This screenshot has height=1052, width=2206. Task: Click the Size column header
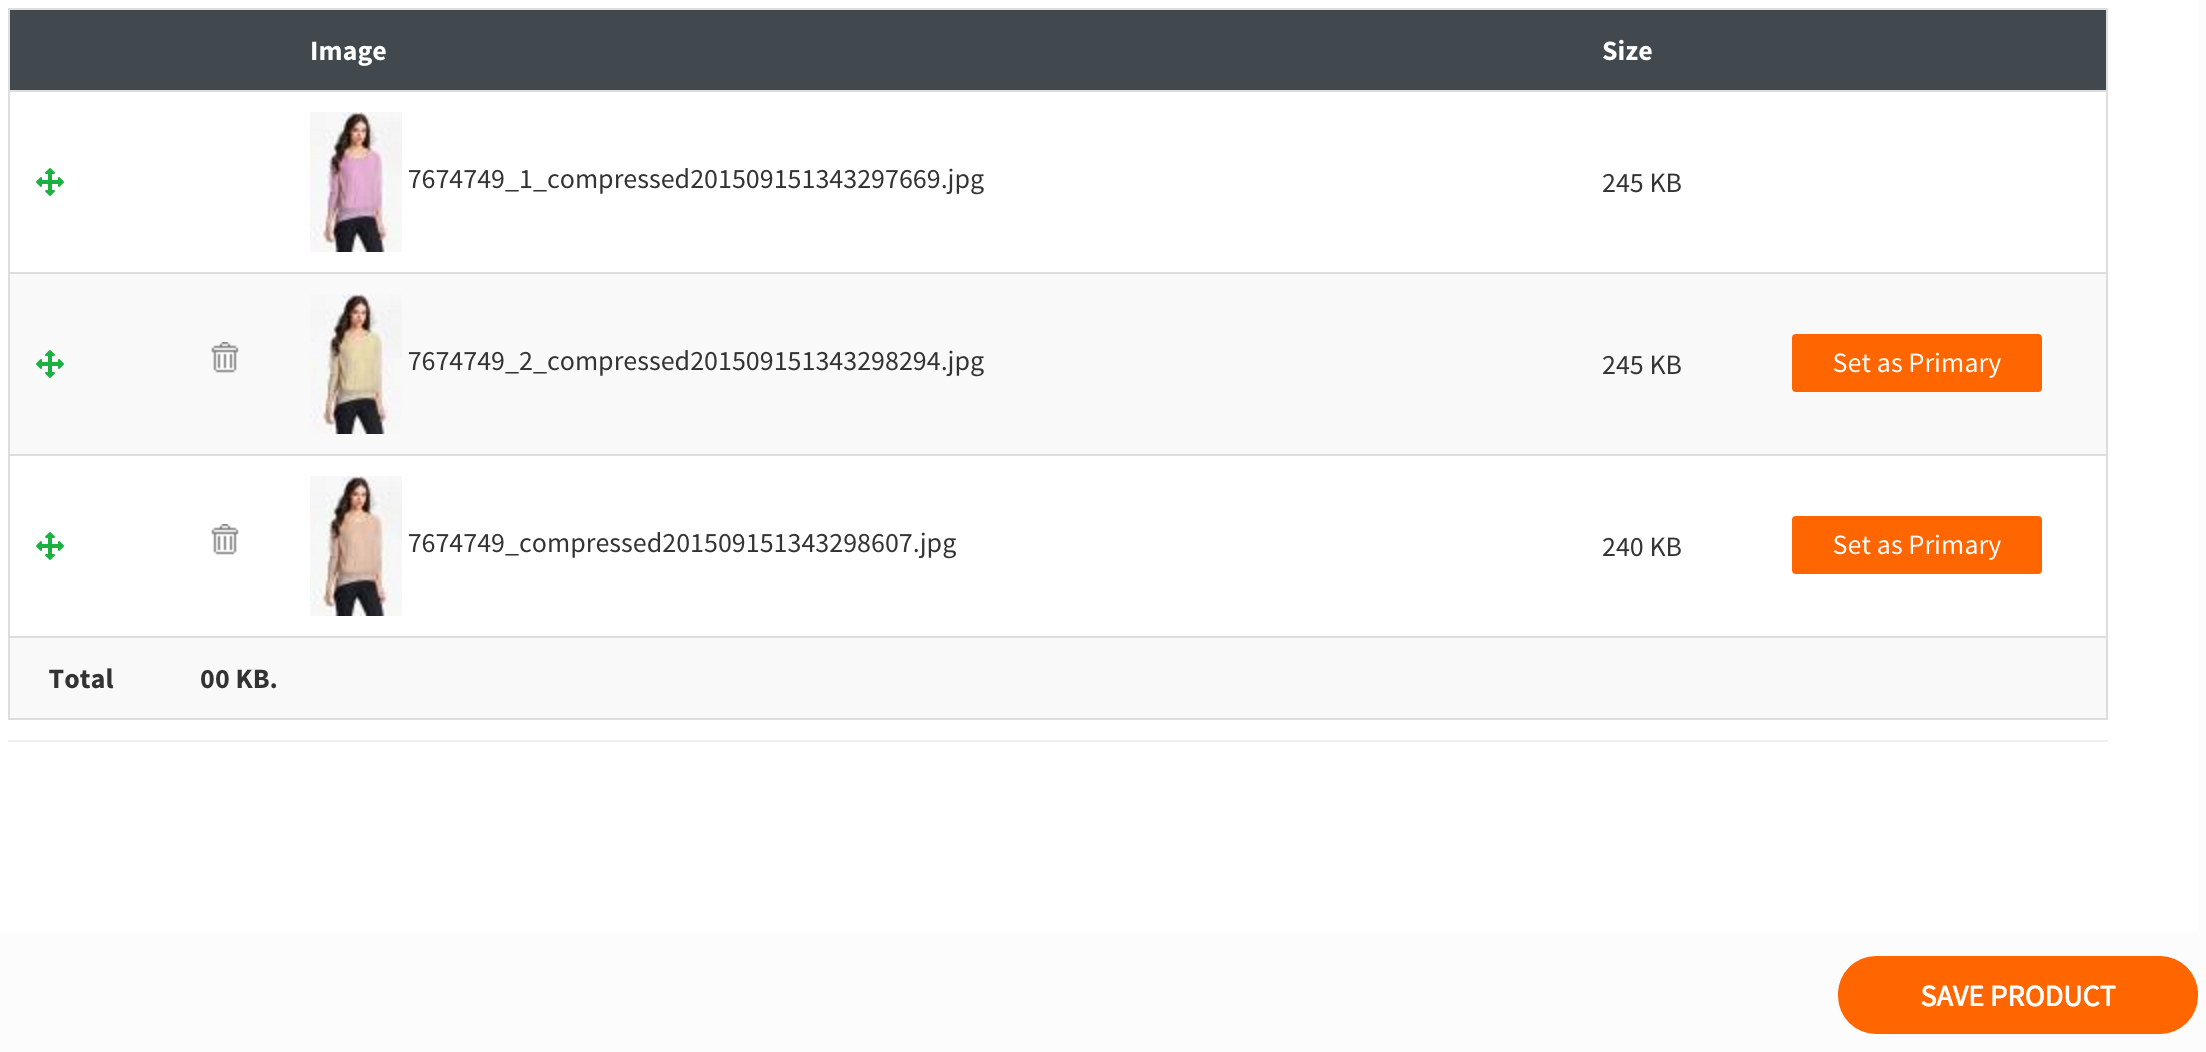click(1626, 51)
